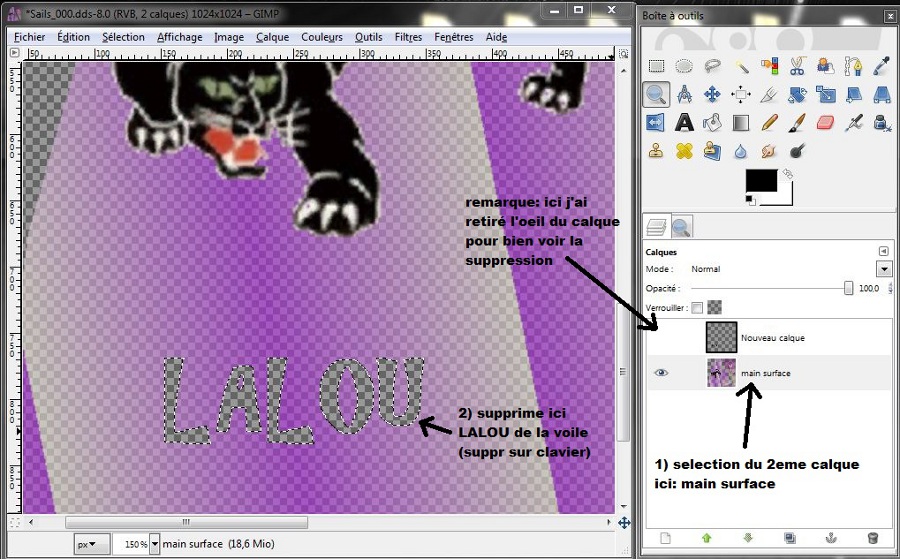Viewport: 900px width, 559px height.
Task: Open the px unit dropdown
Action: pyautogui.click(x=93, y=544)
